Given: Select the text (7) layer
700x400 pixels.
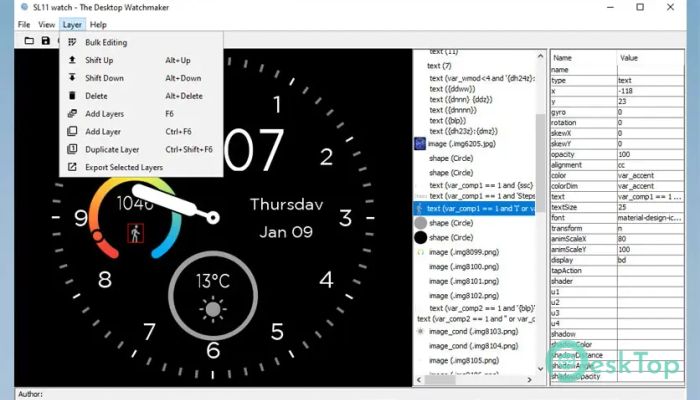Looking at the screenshot, I should pyautogui.click(x=439, y=66).
